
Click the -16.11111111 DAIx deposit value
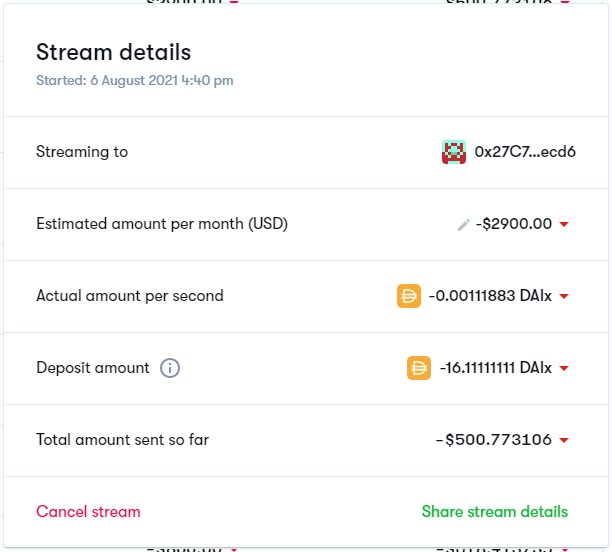[496, 368]
